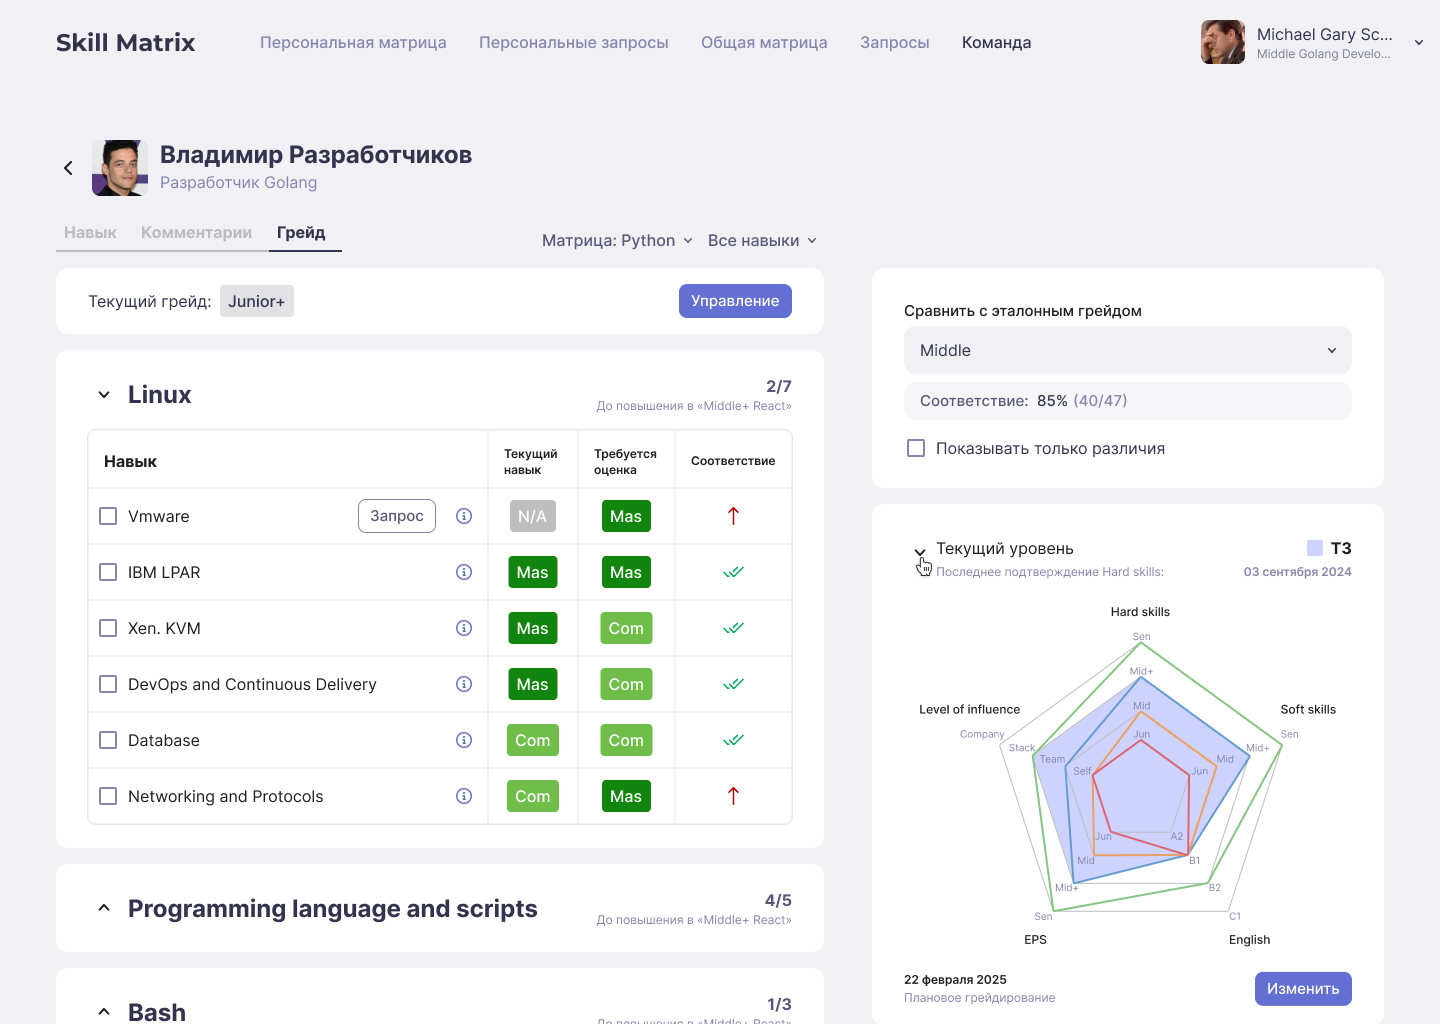Click green double-check in IBM LPAR row
This screenshot has height=1024, width=1440.
coord(733,572)
